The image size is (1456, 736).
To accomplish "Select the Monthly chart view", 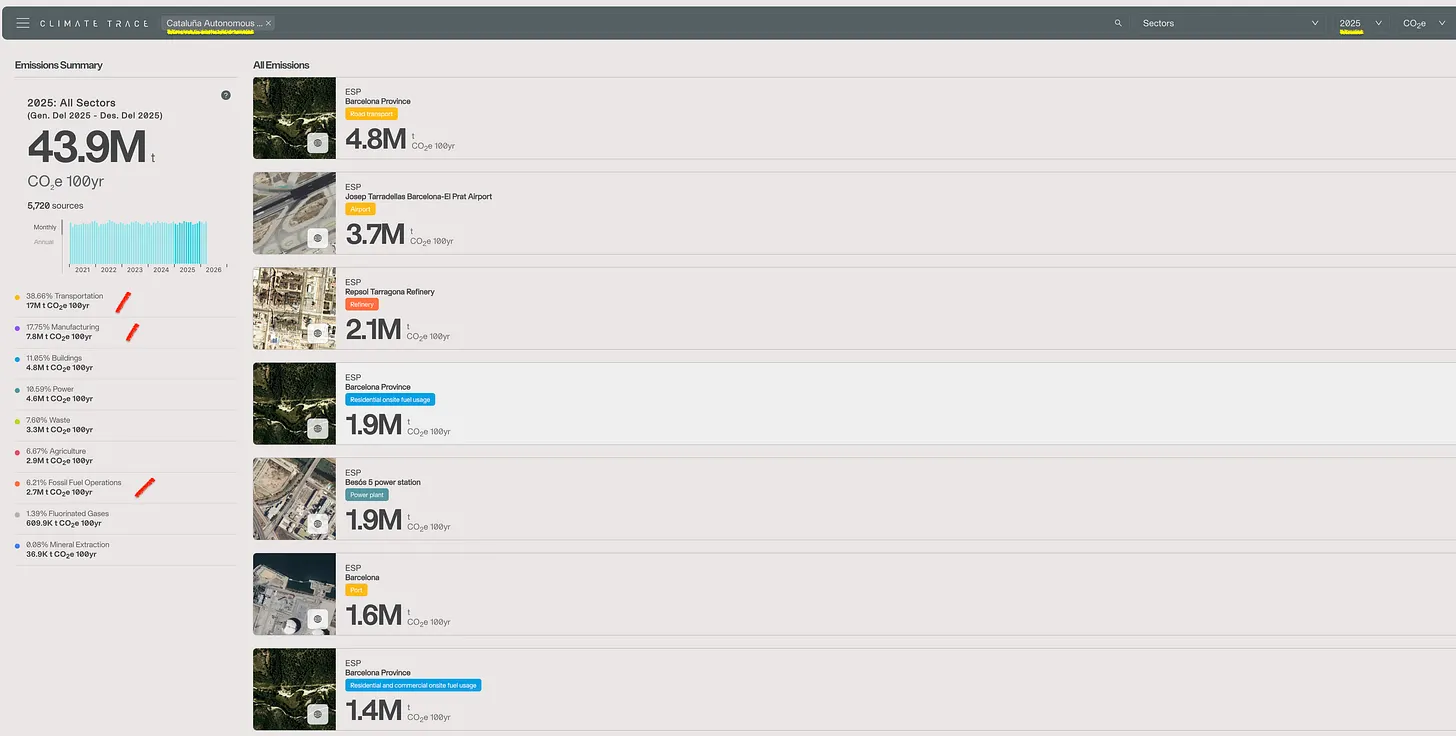I will pos(45,227).
